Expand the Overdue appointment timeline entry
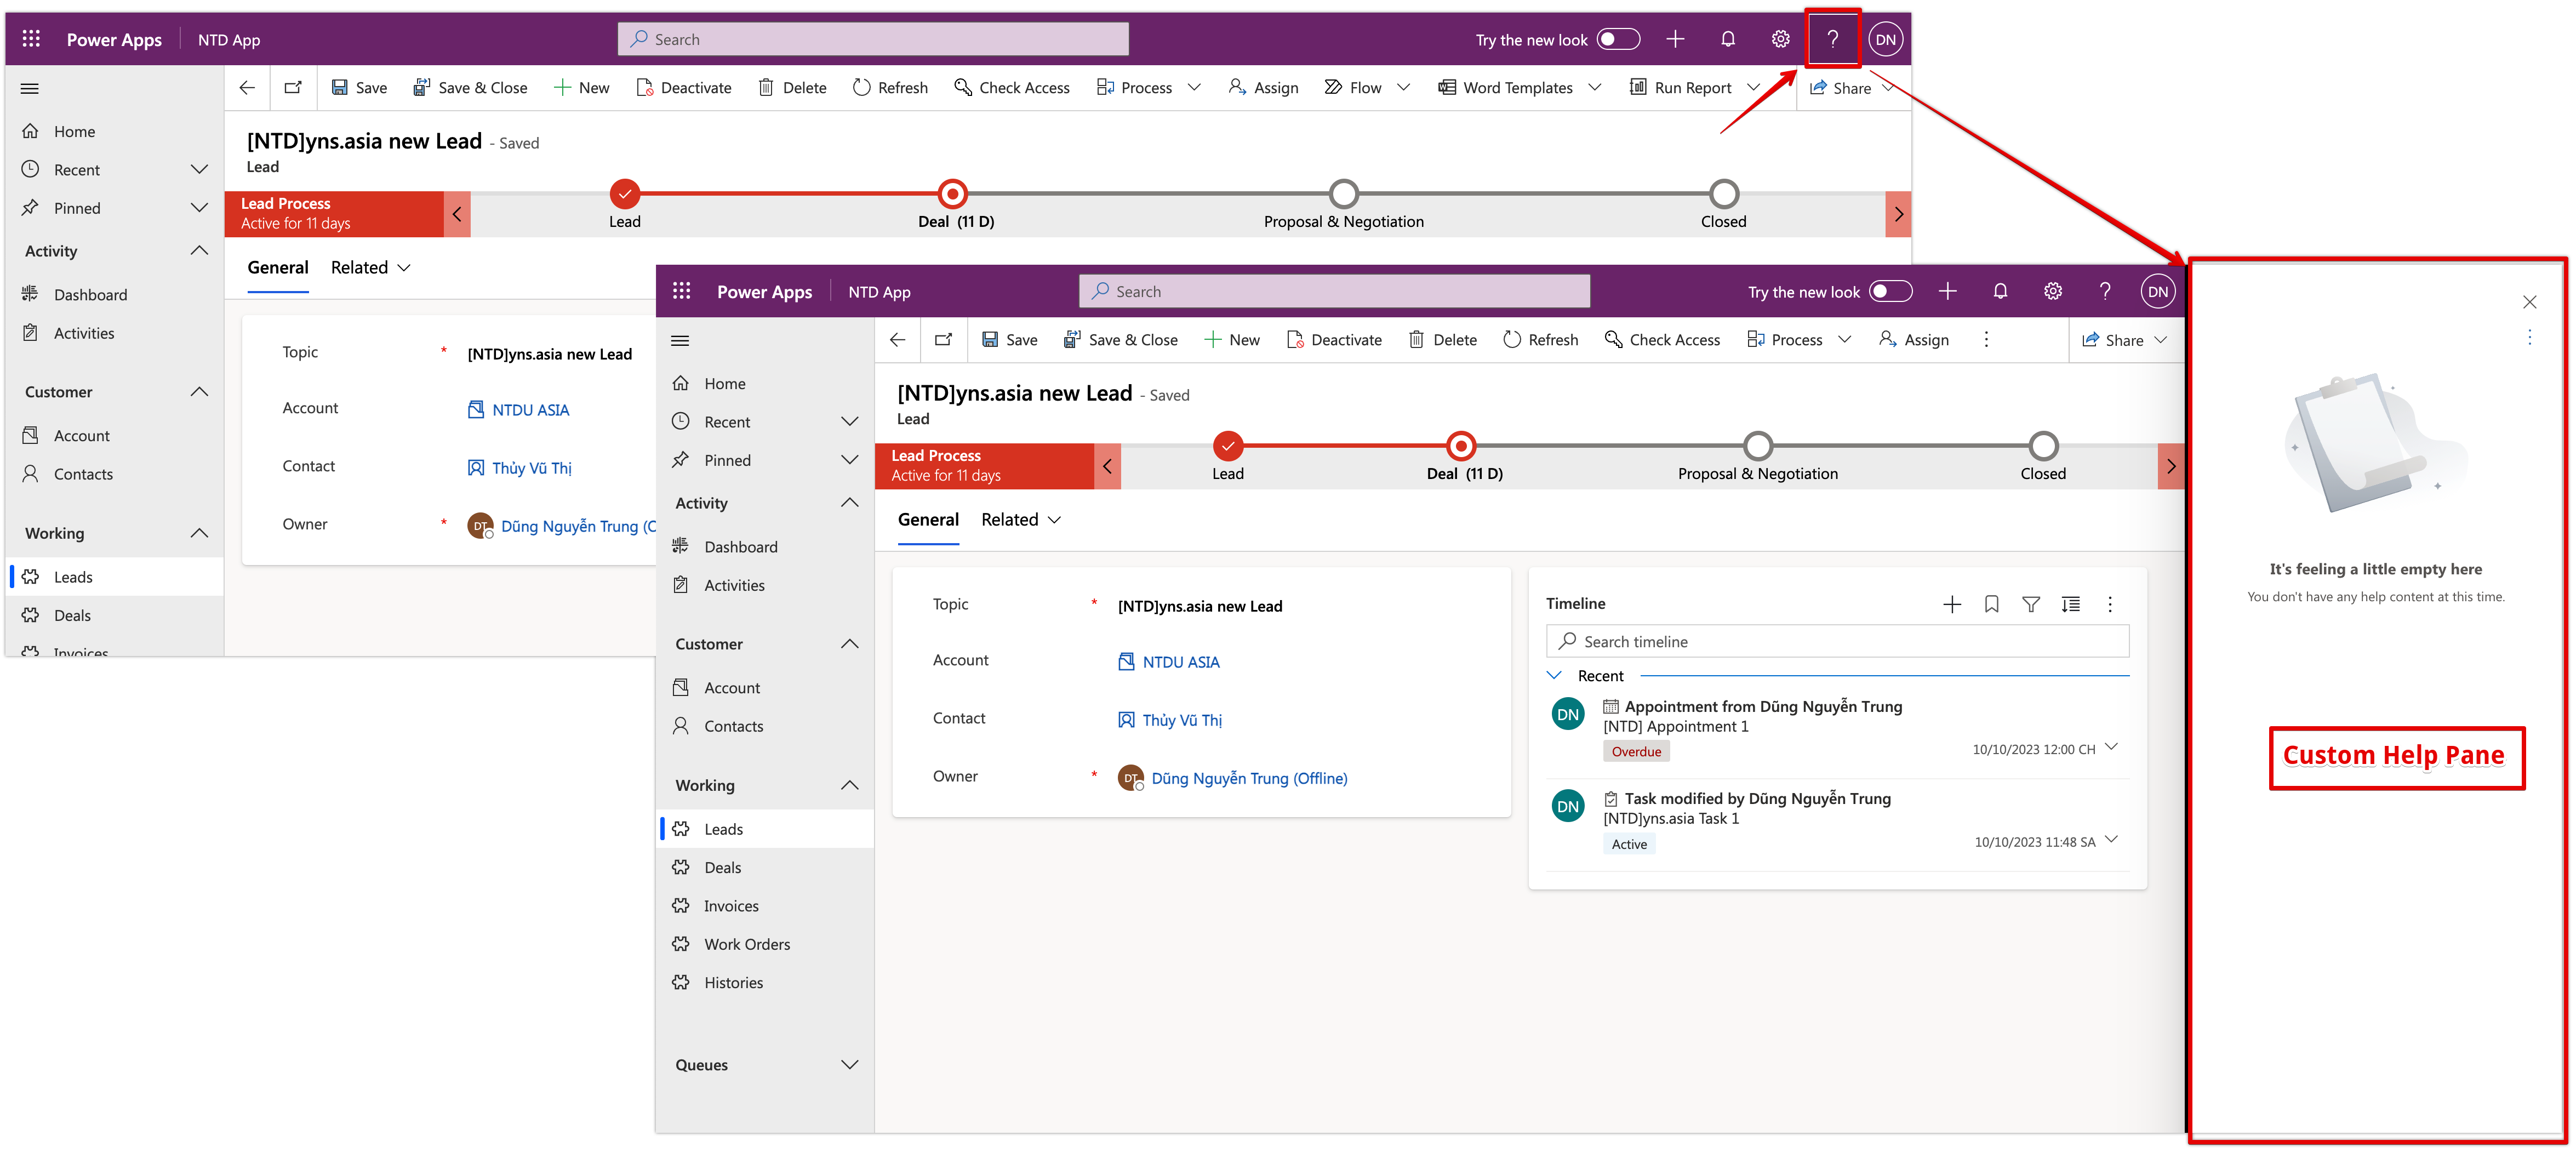2576x1152 pixels. pyautogui.click(x=2111, y=747)
